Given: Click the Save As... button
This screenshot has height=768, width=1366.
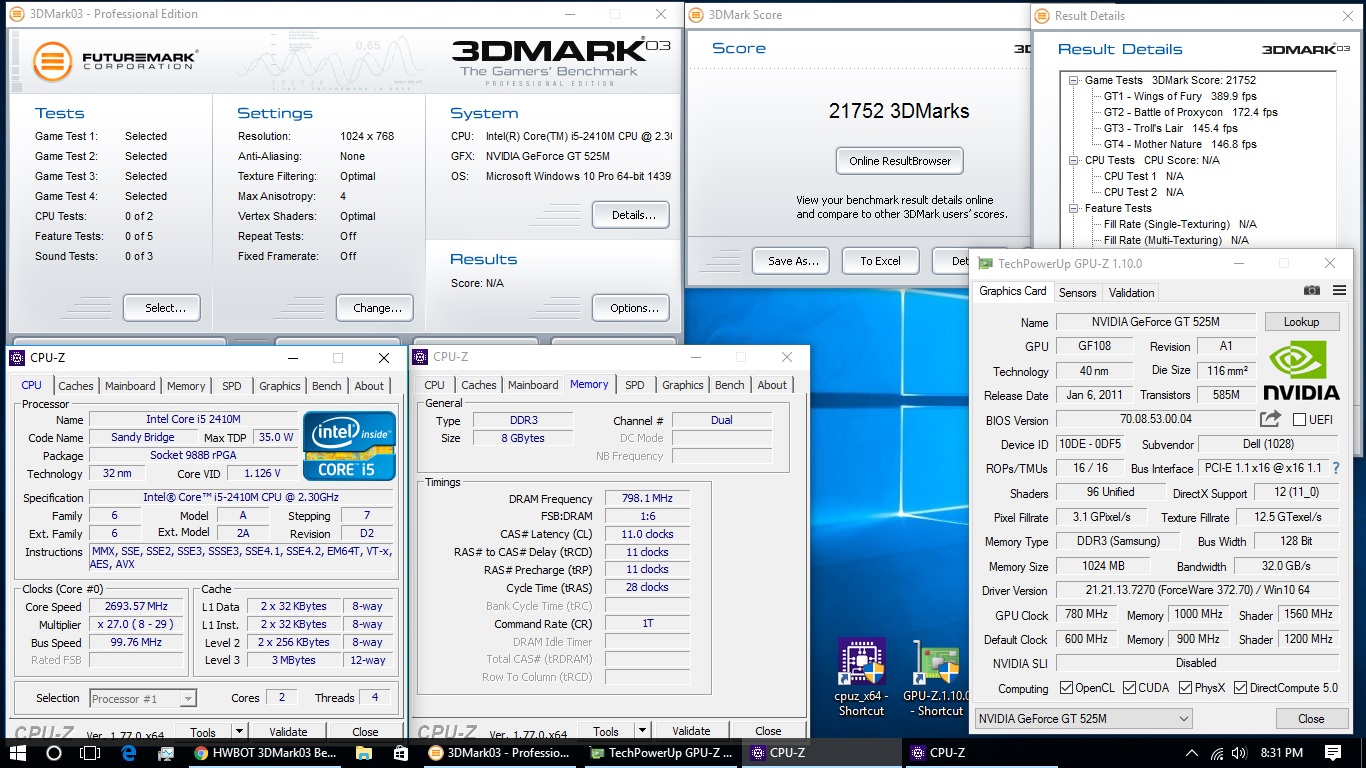Looking at the screenshot, I should pos(792,261).
